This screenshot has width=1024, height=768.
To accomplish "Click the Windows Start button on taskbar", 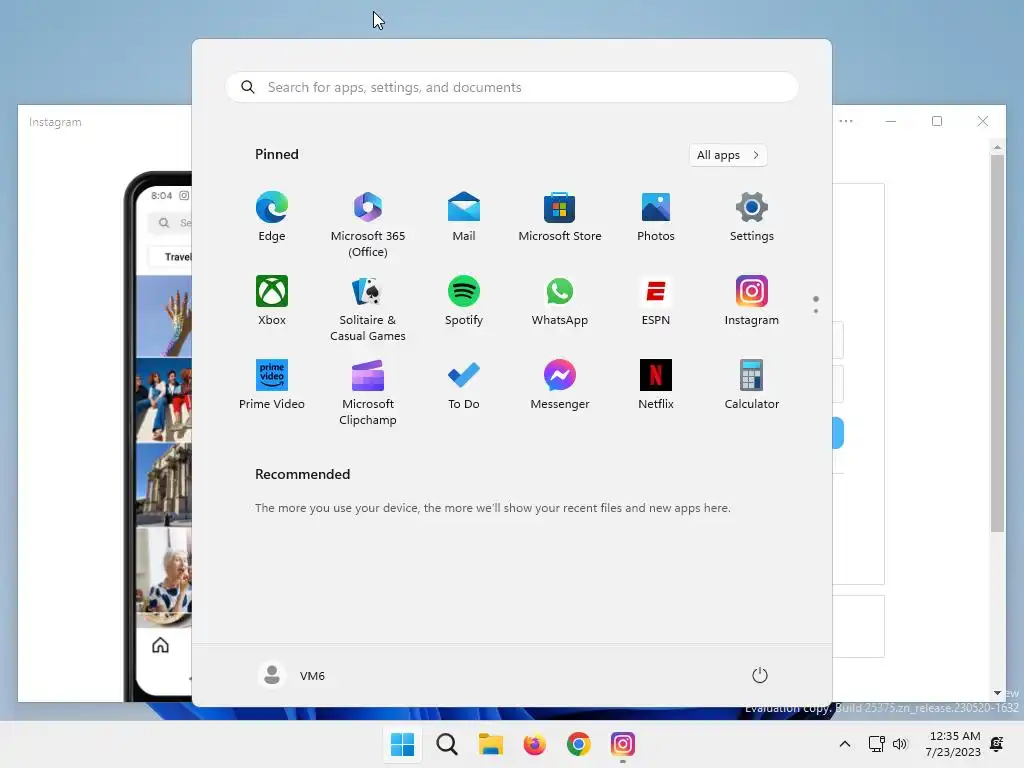I will (x=402, y=744).
